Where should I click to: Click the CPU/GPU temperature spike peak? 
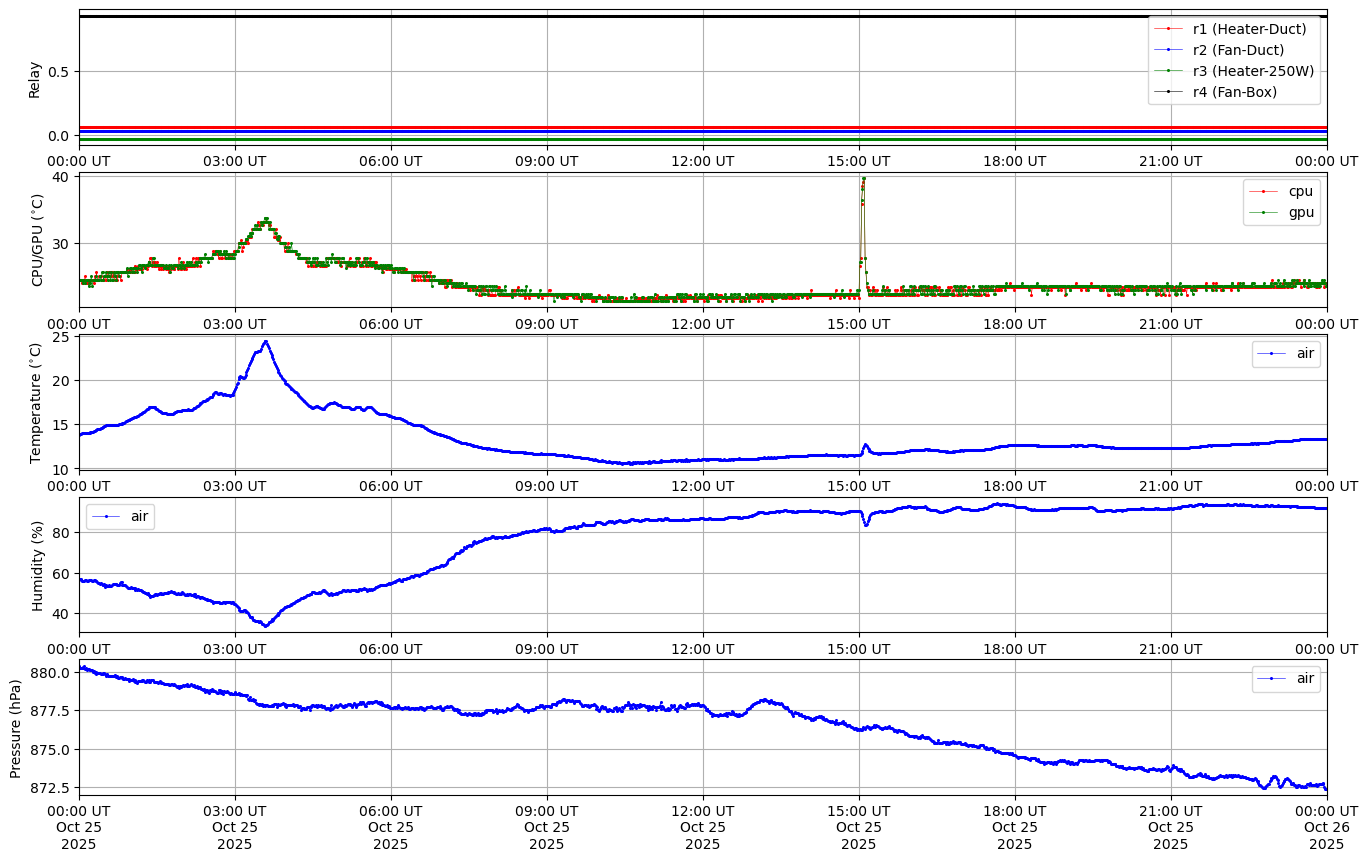[x=863, y=179]
